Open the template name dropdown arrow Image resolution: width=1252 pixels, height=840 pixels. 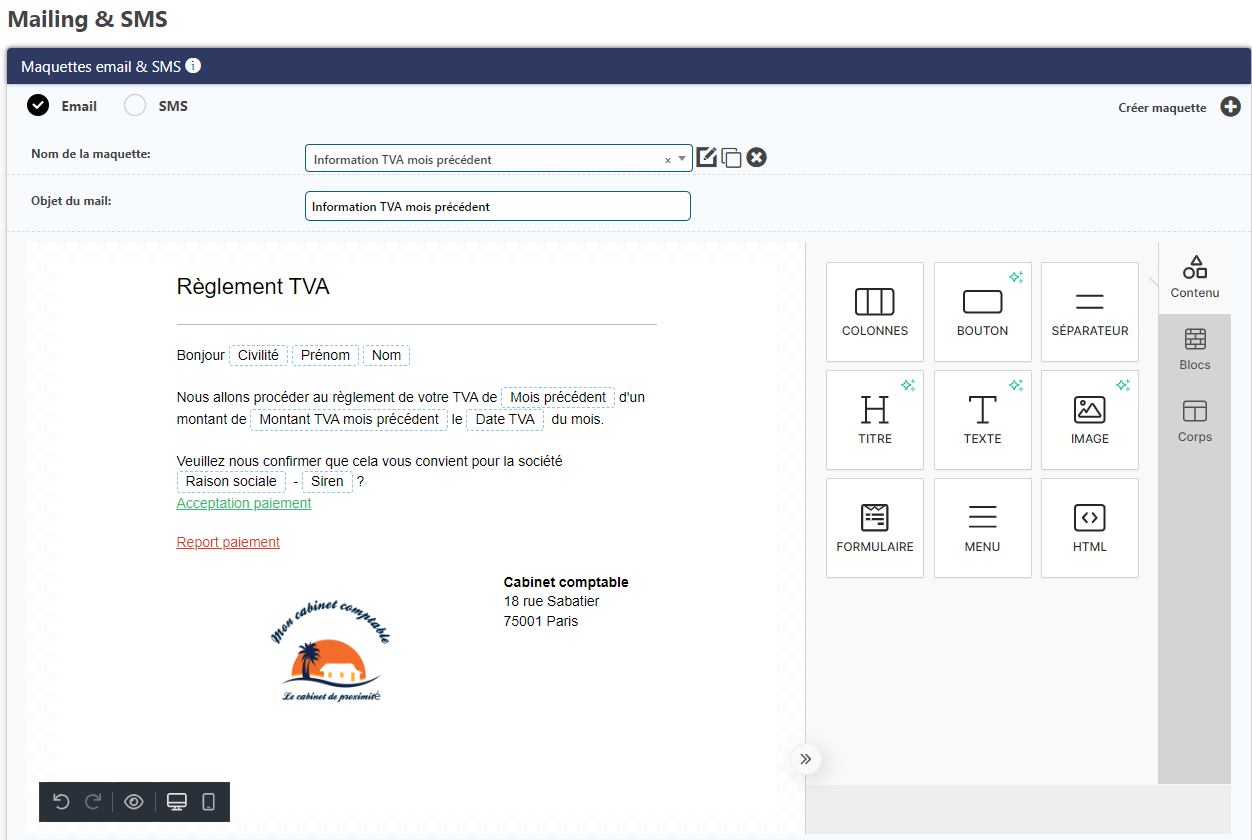(682, 158)
